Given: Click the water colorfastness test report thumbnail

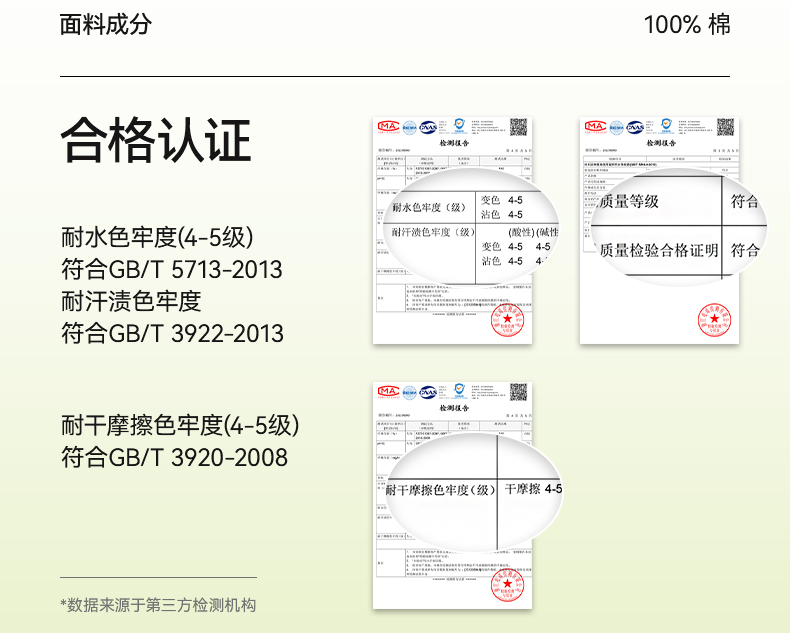Looking at the screenshot, I should coord(452,231).
